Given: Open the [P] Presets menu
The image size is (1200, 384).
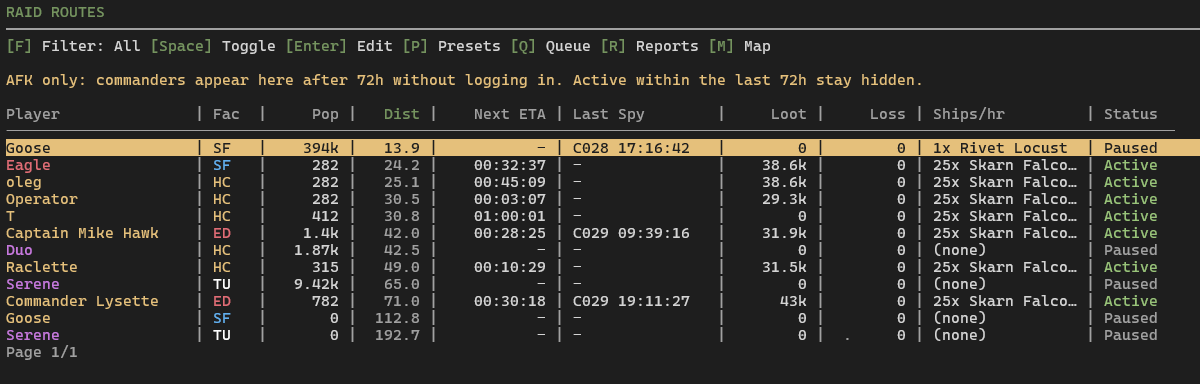Looking at the screenshot, I should 451,46.
